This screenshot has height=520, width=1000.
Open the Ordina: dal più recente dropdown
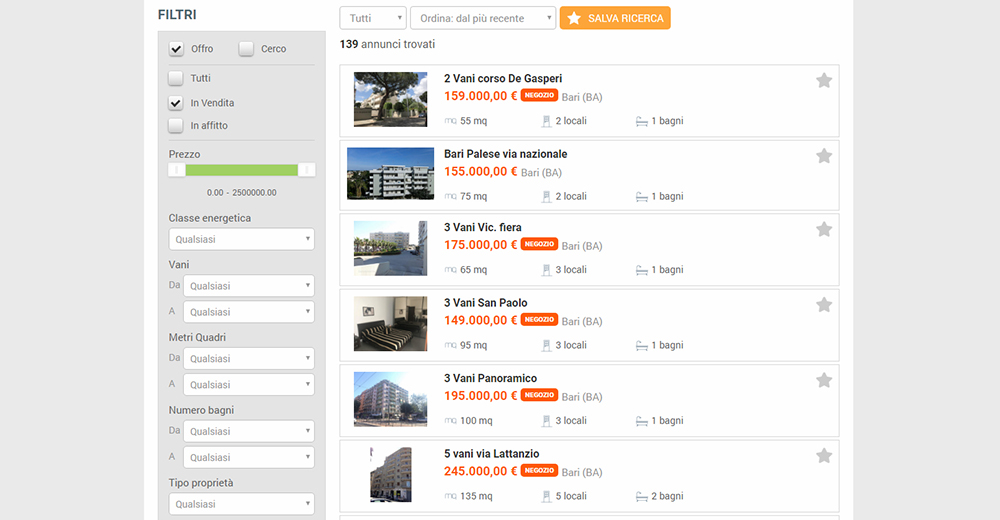[483, 18]
